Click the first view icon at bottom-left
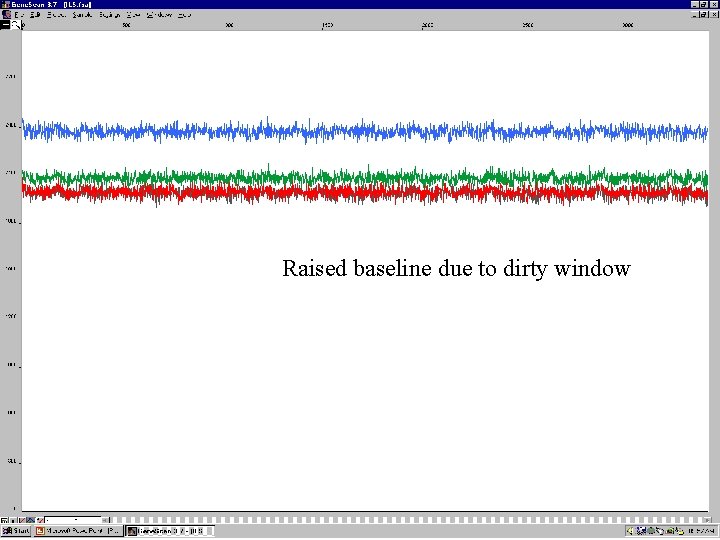Image resolution: width=720 pixels, height=540 pixels. point(5,520)
